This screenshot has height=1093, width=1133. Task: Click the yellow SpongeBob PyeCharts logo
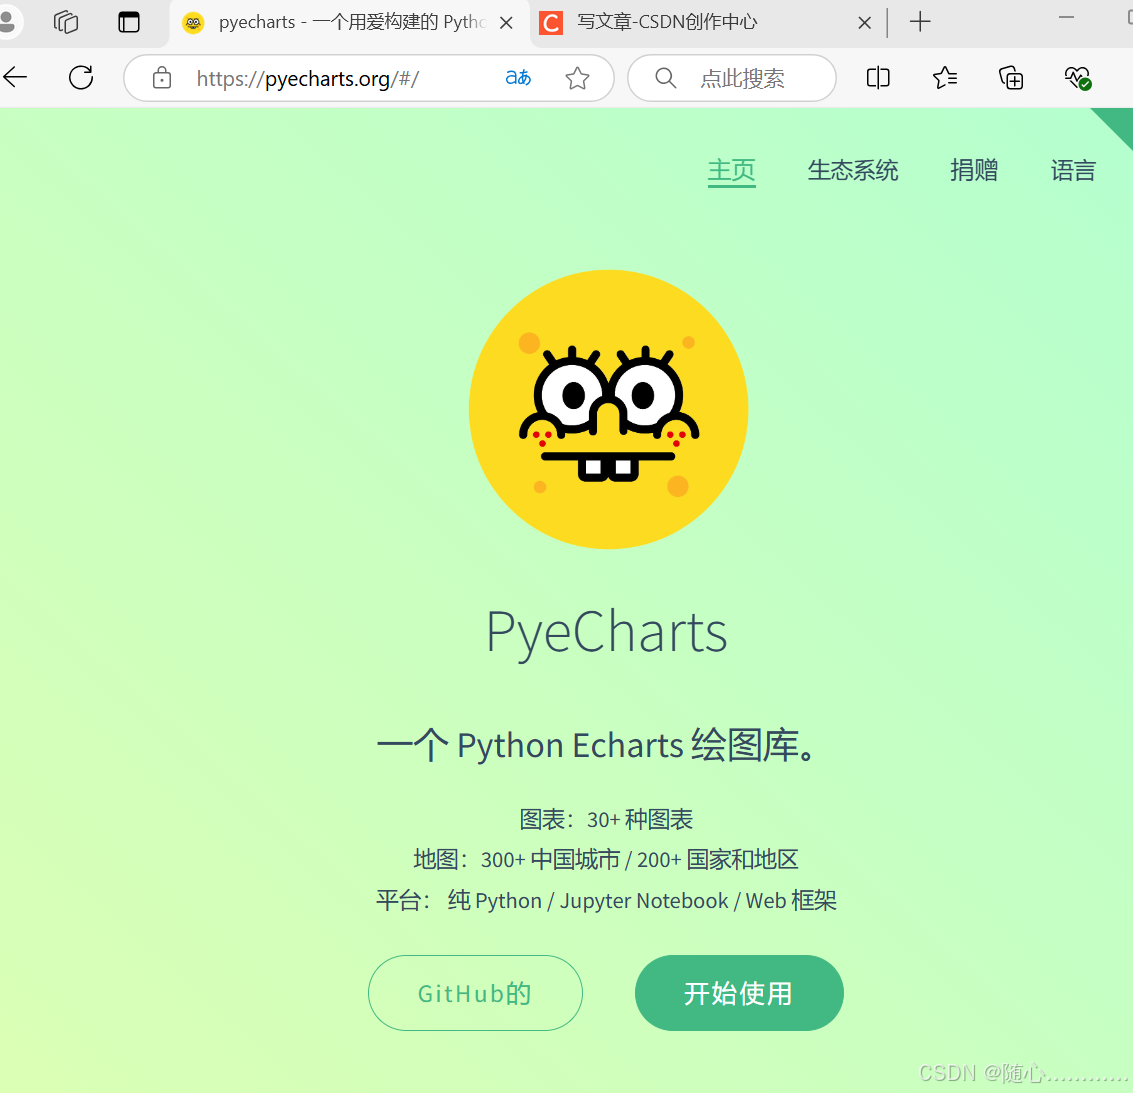(608, 409)
